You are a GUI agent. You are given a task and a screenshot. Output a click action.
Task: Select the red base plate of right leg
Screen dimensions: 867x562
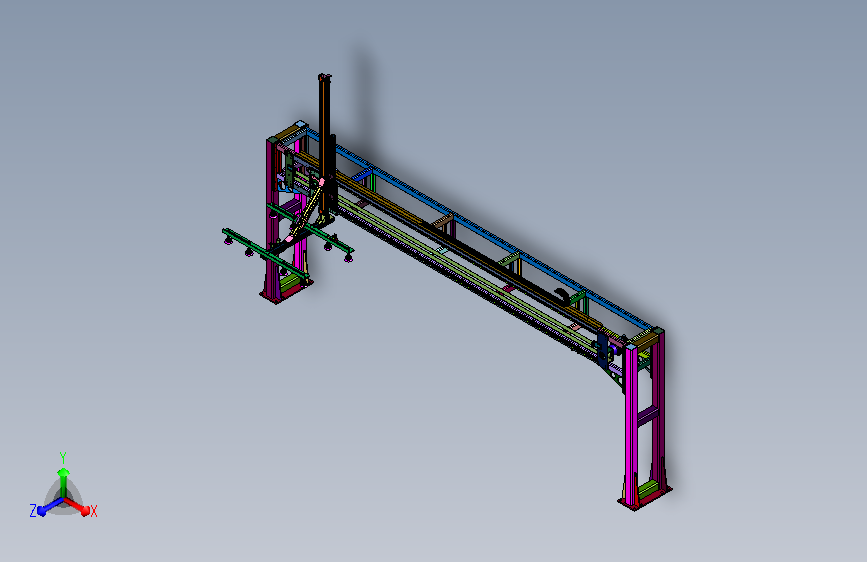(645, 497)
